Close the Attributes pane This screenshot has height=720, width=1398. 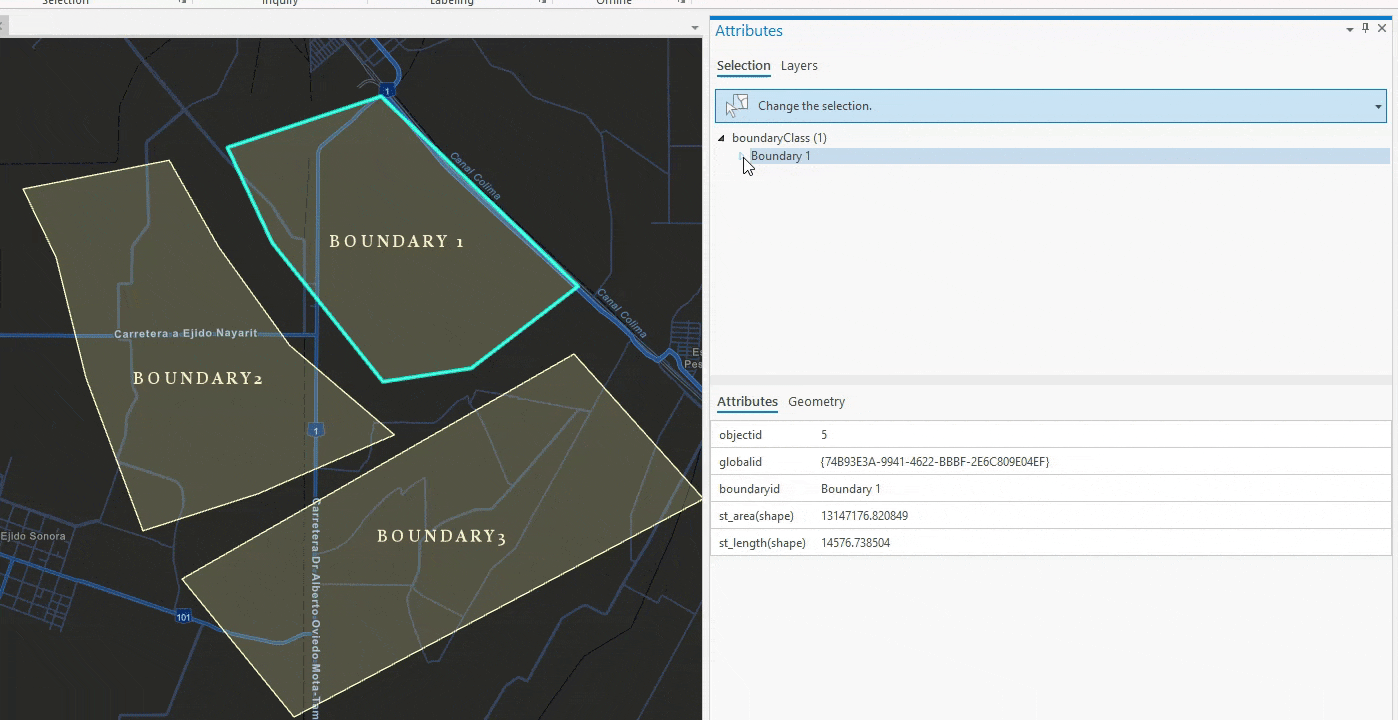pos(1382,30)
